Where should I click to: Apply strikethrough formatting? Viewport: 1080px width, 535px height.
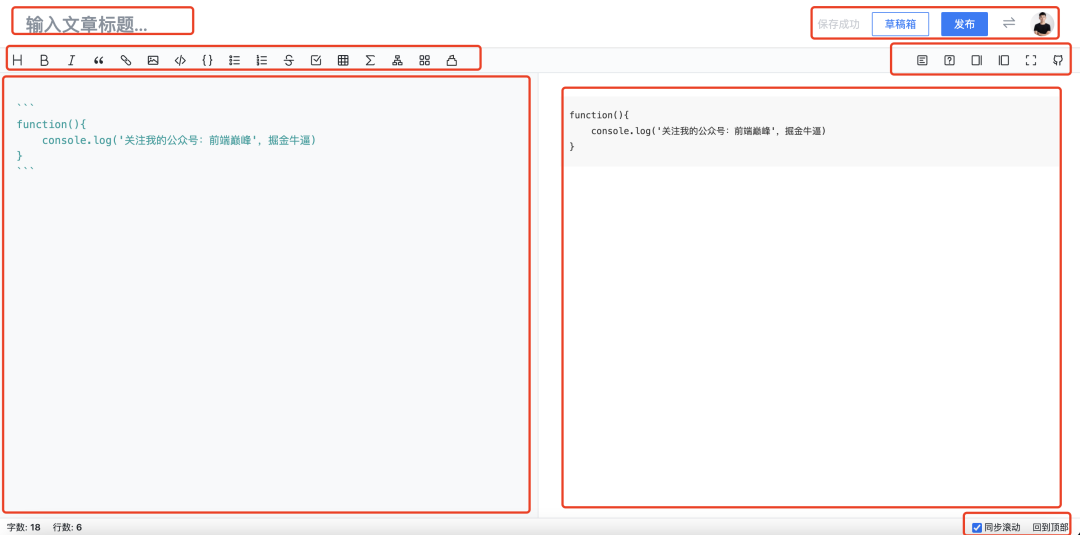click(289, 61)
